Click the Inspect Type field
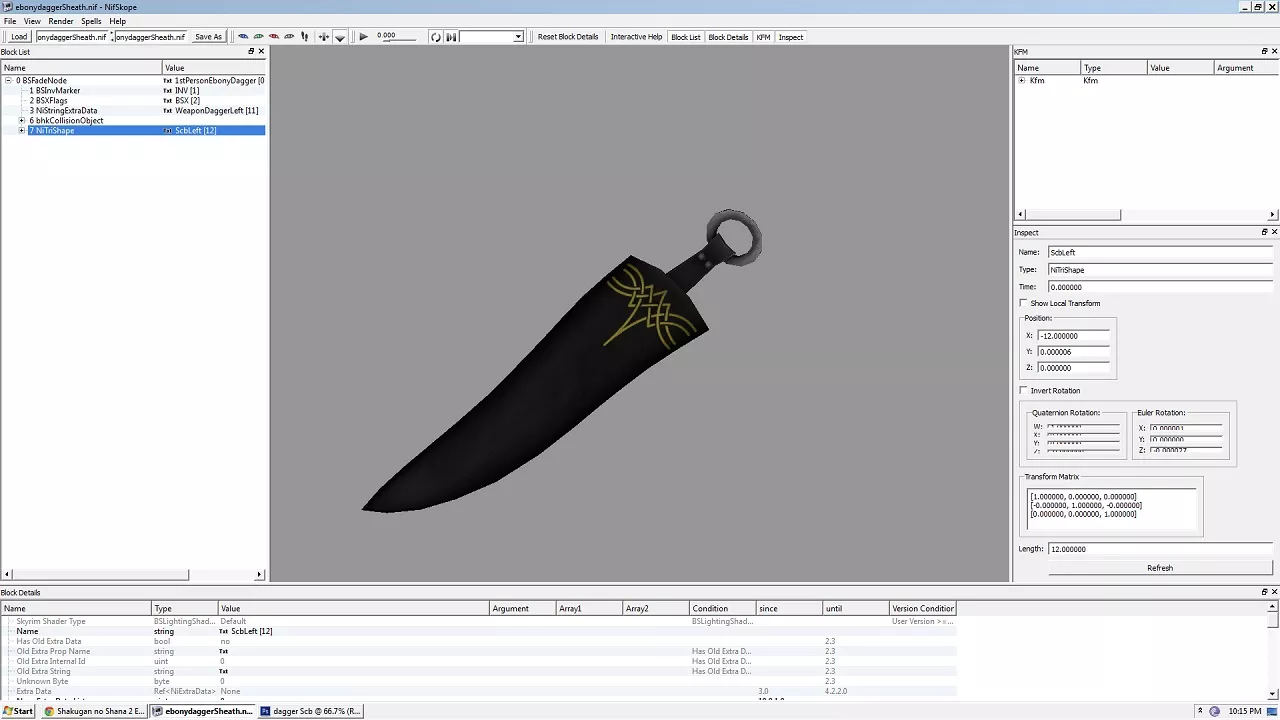 tap(1160, 269)
